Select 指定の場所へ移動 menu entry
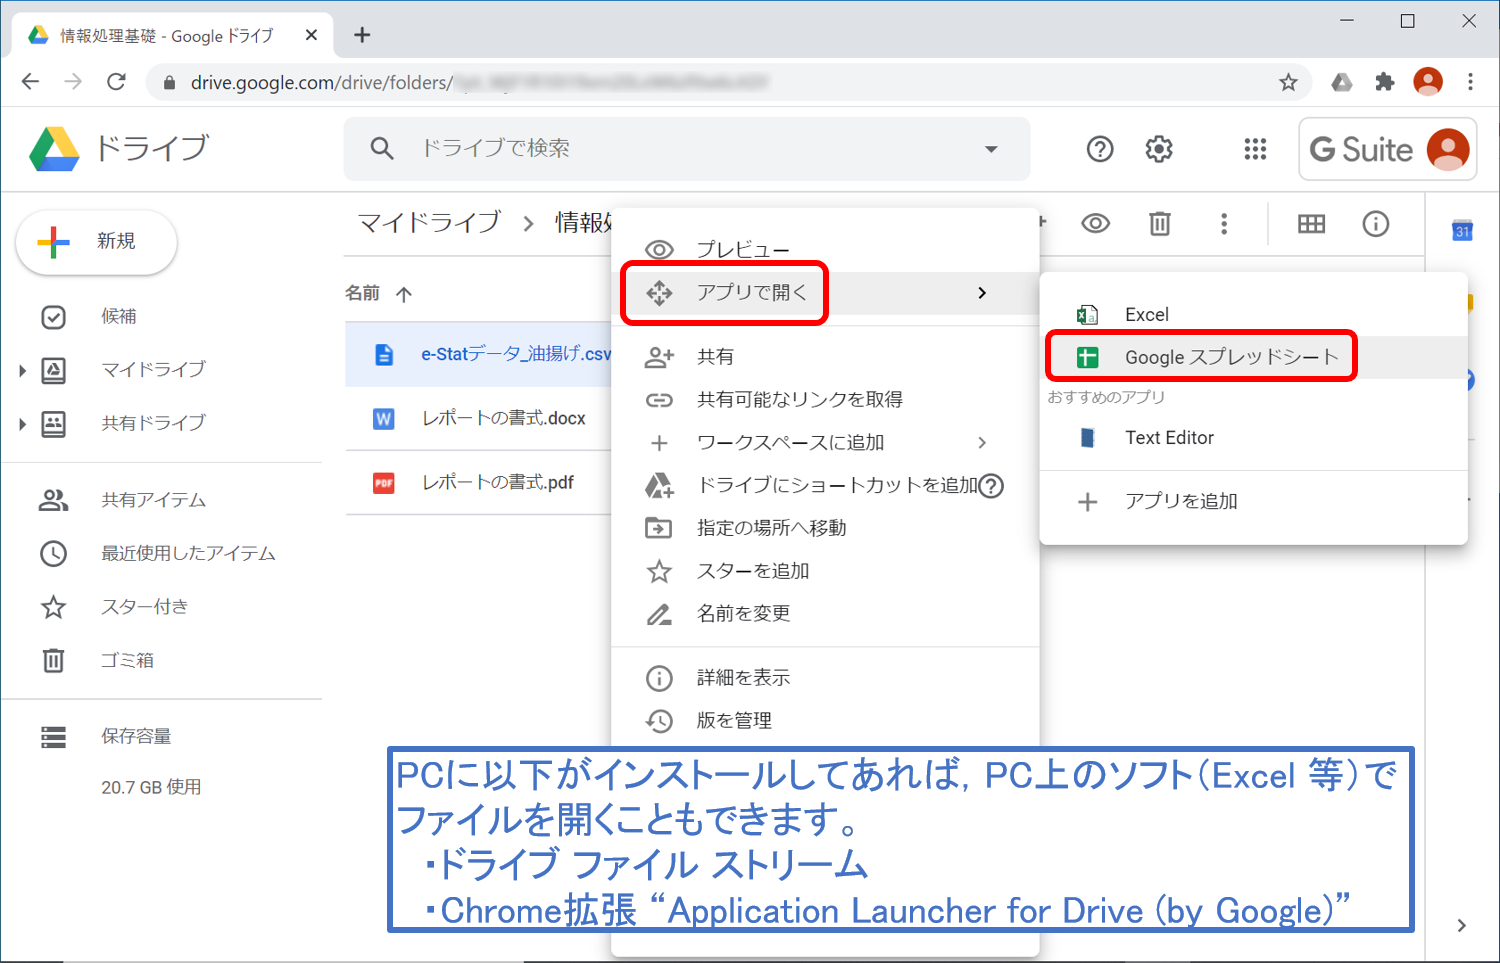 click(x=825, y=528)
